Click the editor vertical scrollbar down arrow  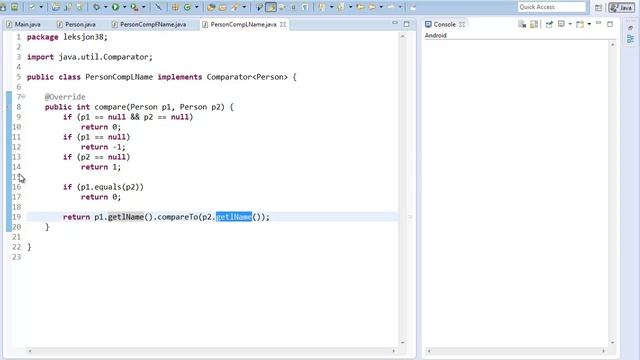(402, 342)
